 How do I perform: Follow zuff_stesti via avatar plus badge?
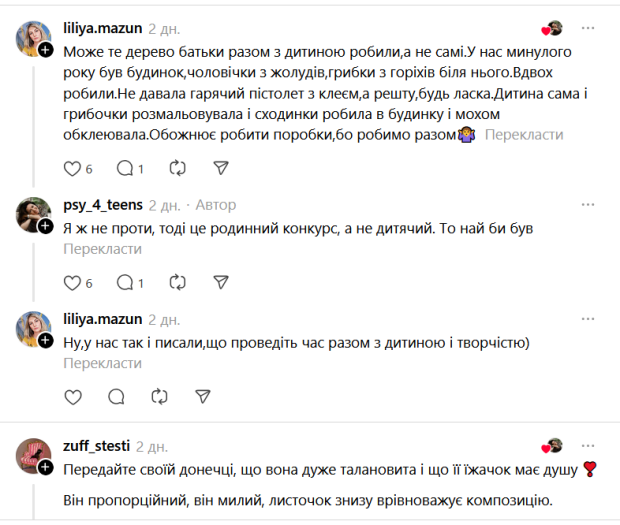(x=46, y=468)
